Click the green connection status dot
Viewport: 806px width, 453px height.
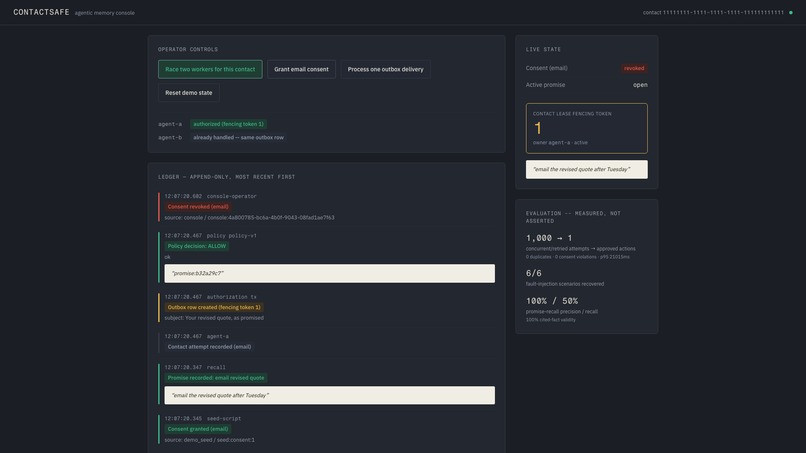[791, 12]
